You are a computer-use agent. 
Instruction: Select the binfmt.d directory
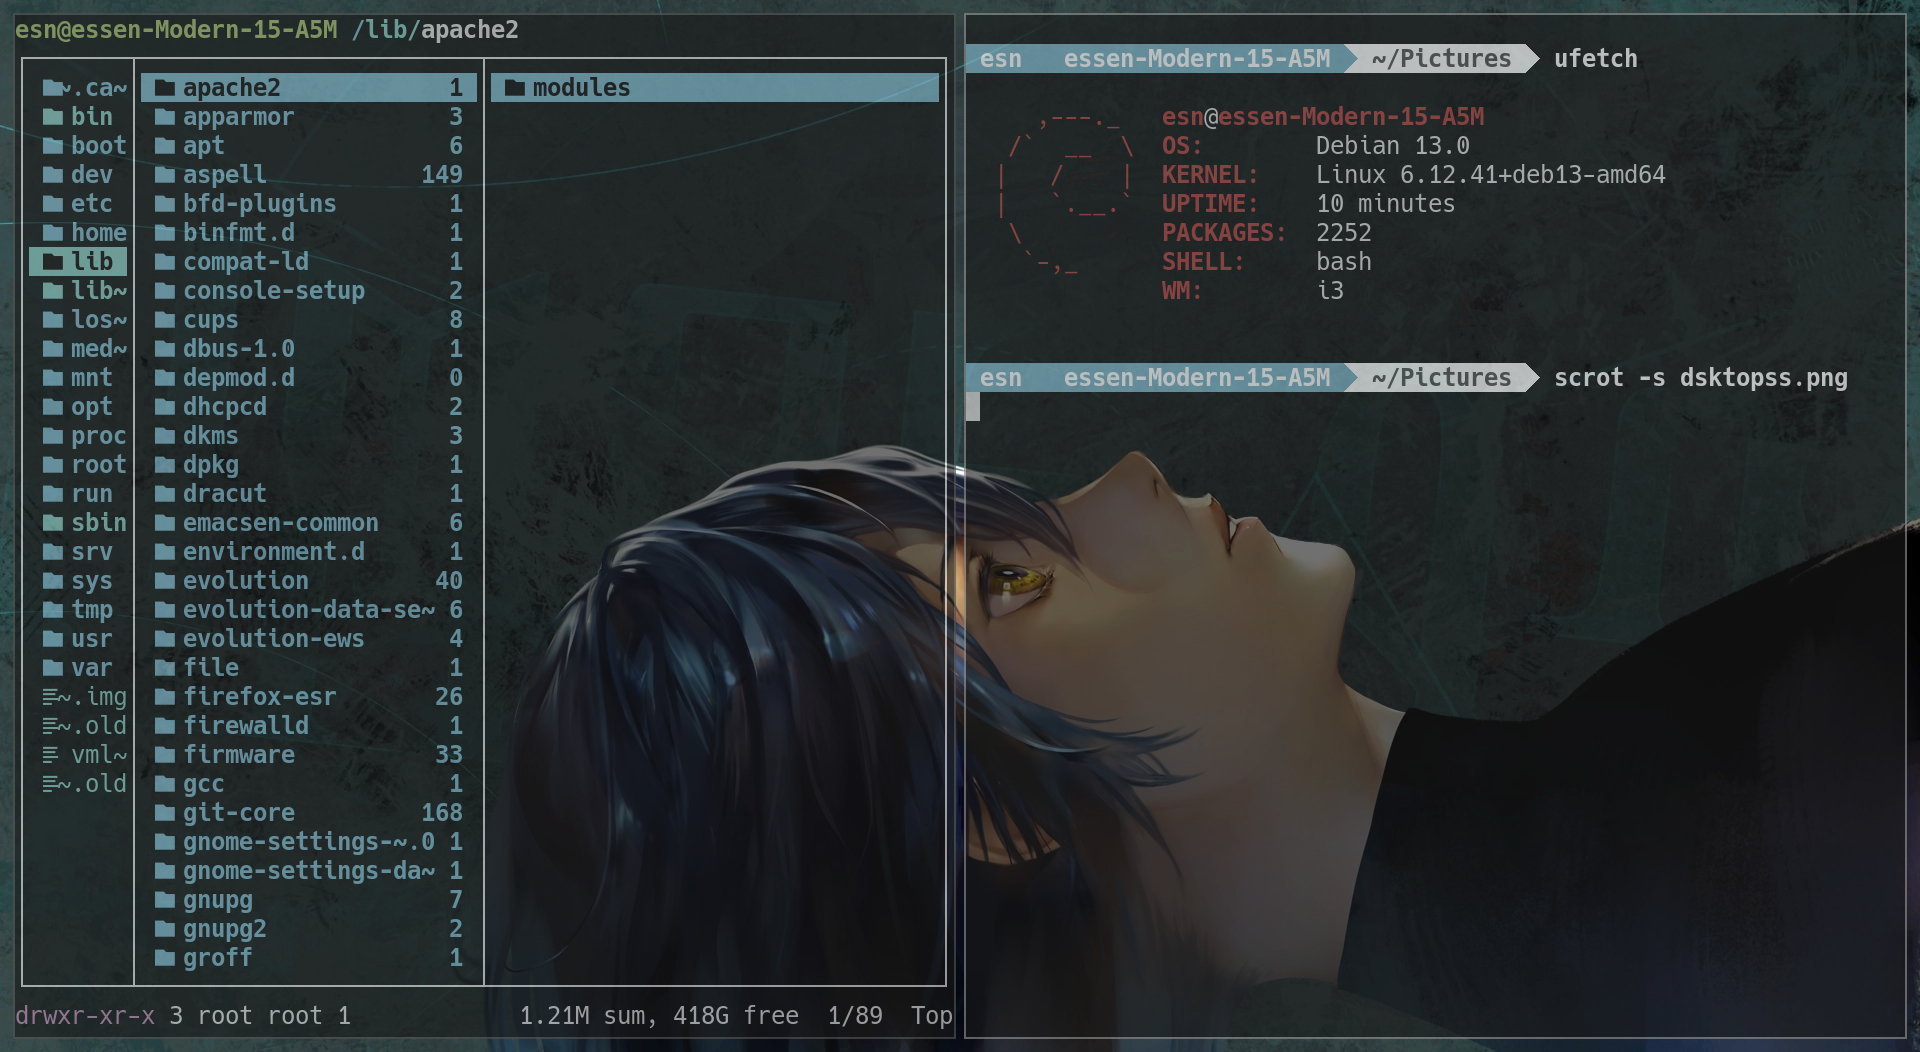[x=309, y=233]
